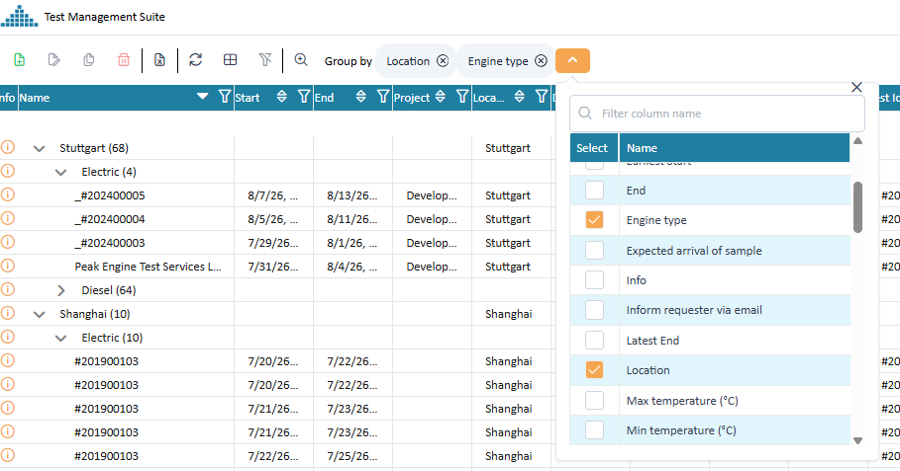
Task: Close the column picker panel
Action: pos(856,87)
